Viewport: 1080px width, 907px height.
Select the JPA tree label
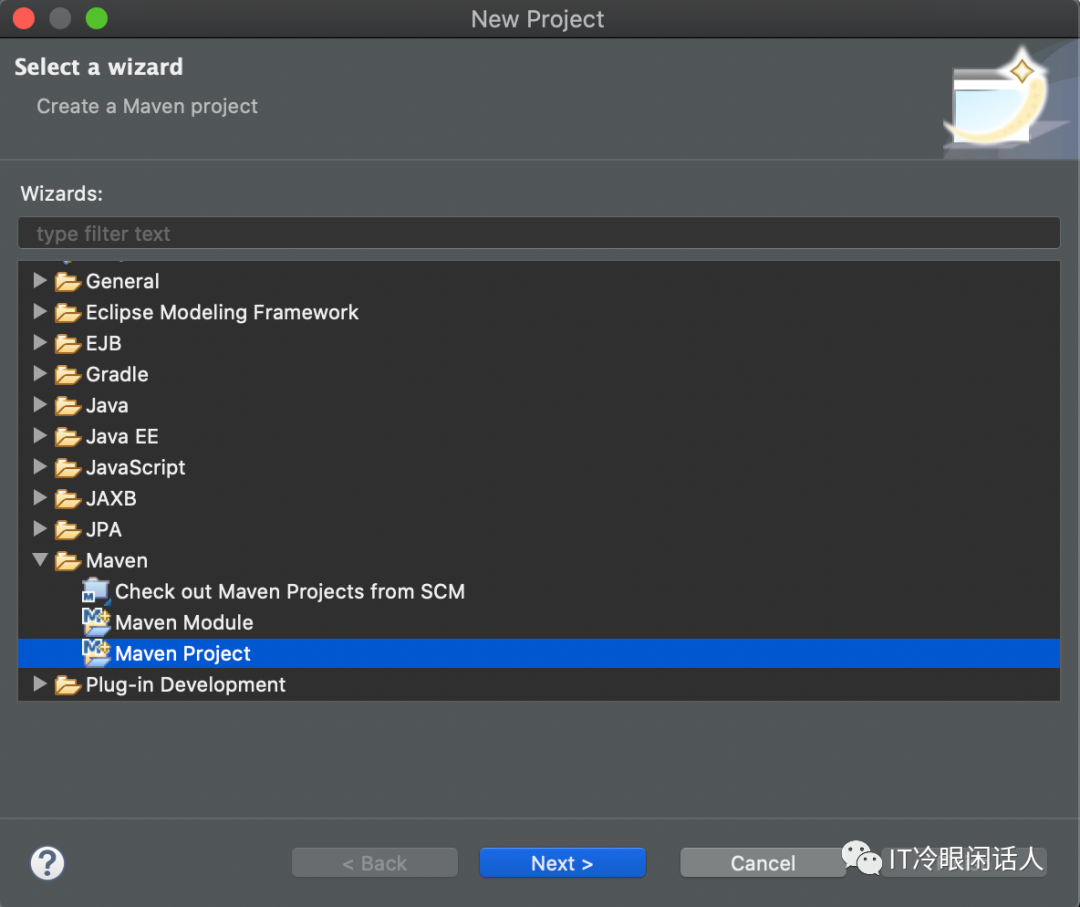click(103, 530)
